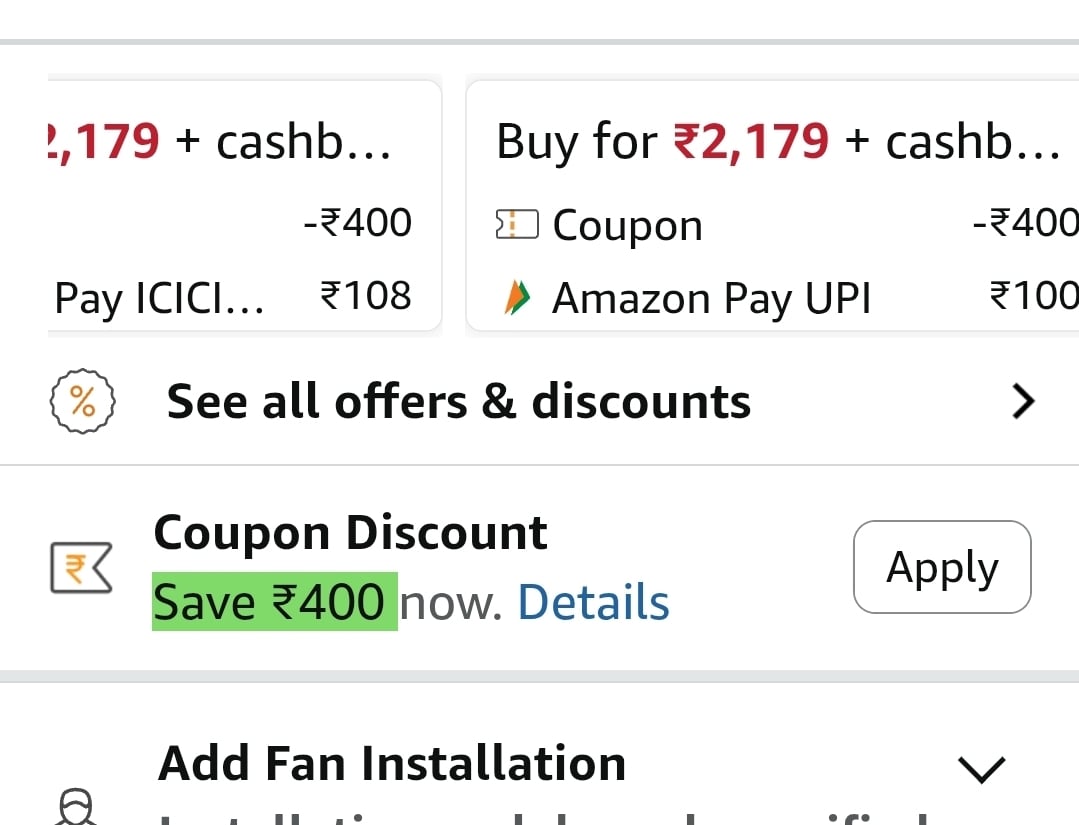This screenshot has width=1079, height=825.
Task: Apply the ₹400 coupon discount
Action: click(941, 567)
